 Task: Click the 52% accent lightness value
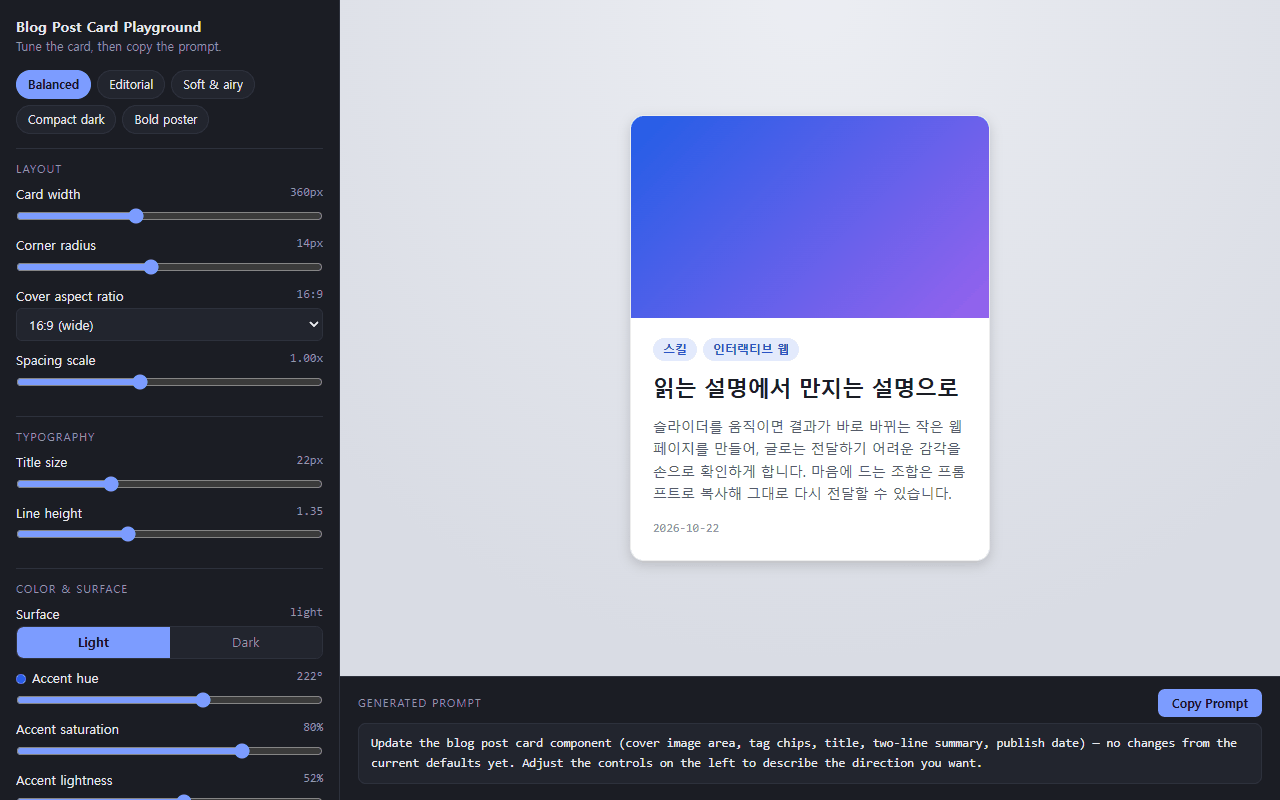[x=313, y=778]
